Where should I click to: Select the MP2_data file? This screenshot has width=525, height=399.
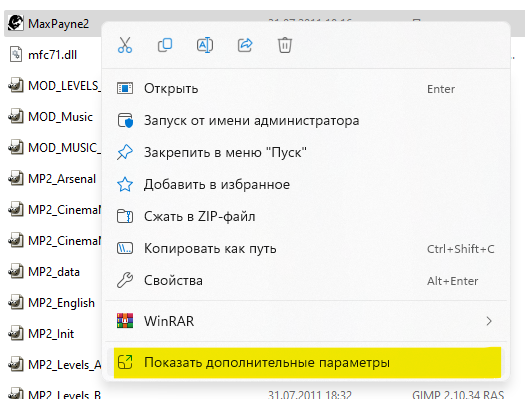click(x=54, y=272)
